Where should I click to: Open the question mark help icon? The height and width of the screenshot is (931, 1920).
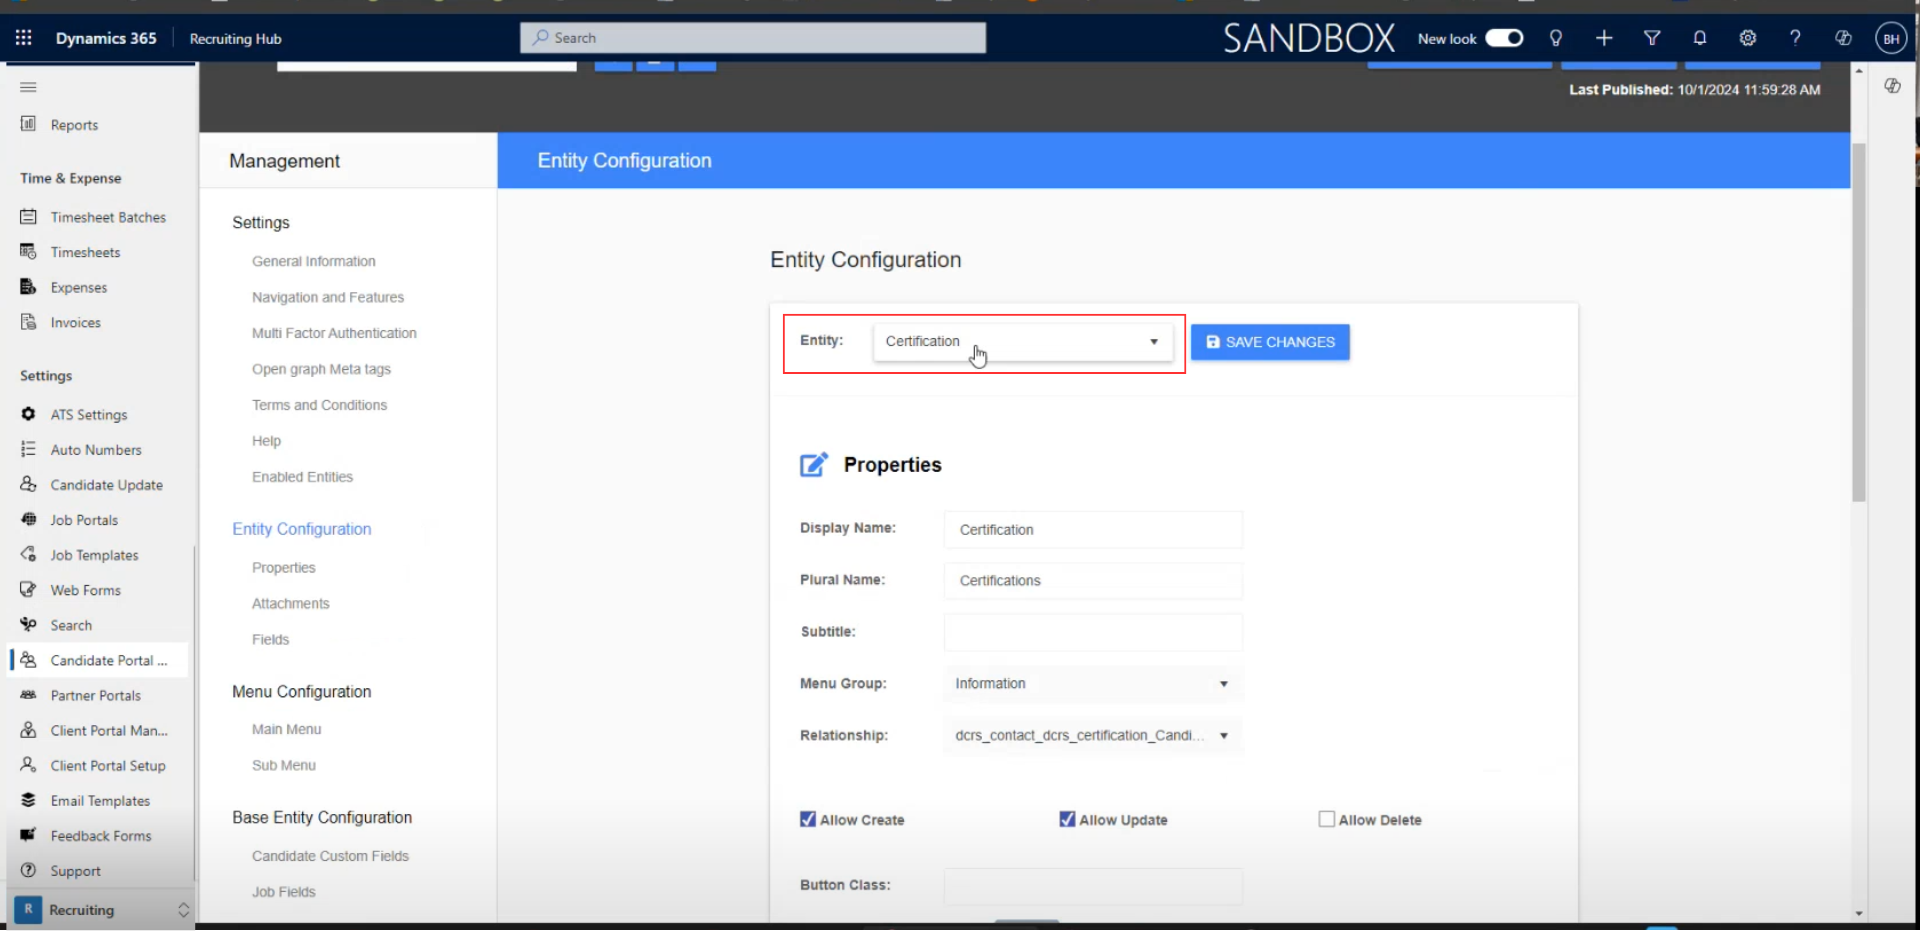tap(1795, 38)
